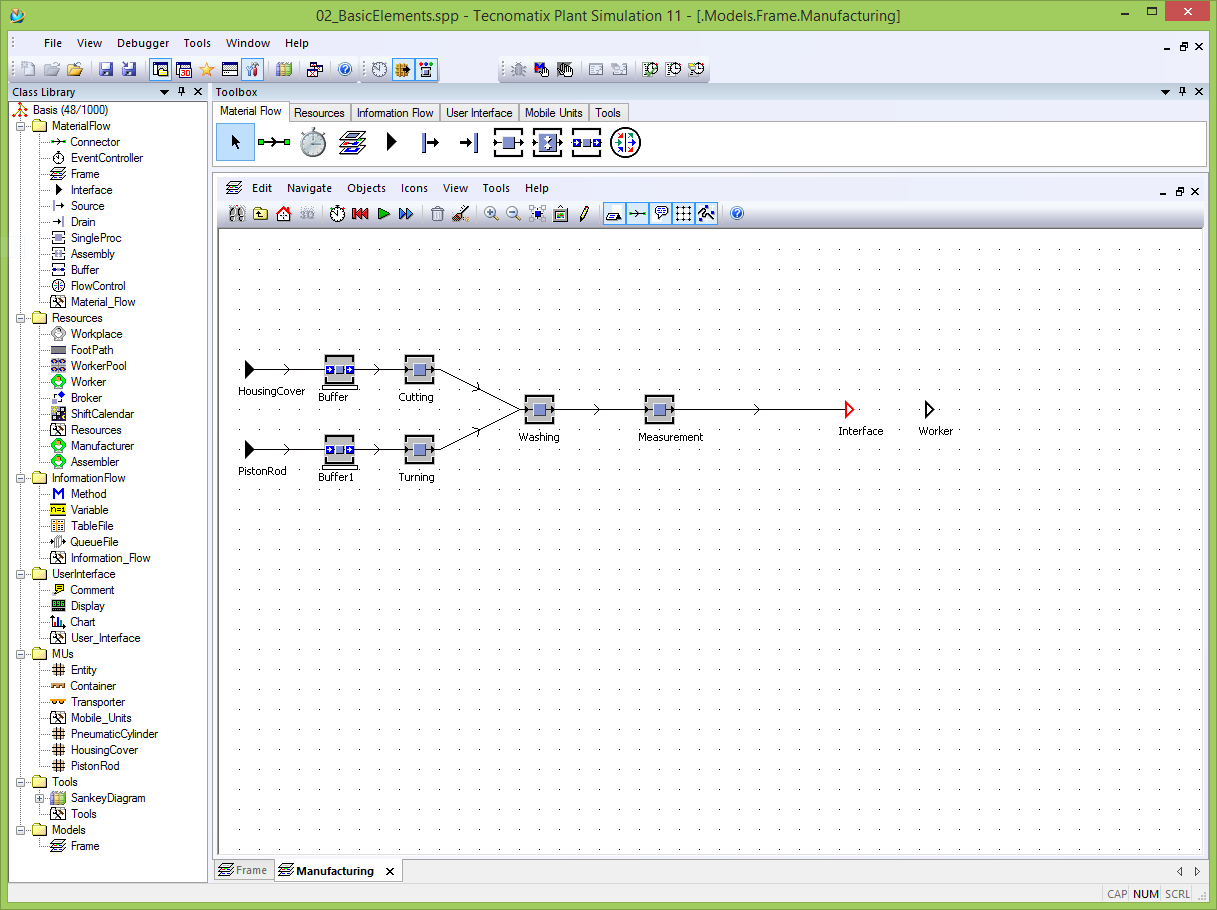Screen dimensions: 1217x910
Task: Pick the Source object in the Toolbox
Action: click(x=430, y=143)
